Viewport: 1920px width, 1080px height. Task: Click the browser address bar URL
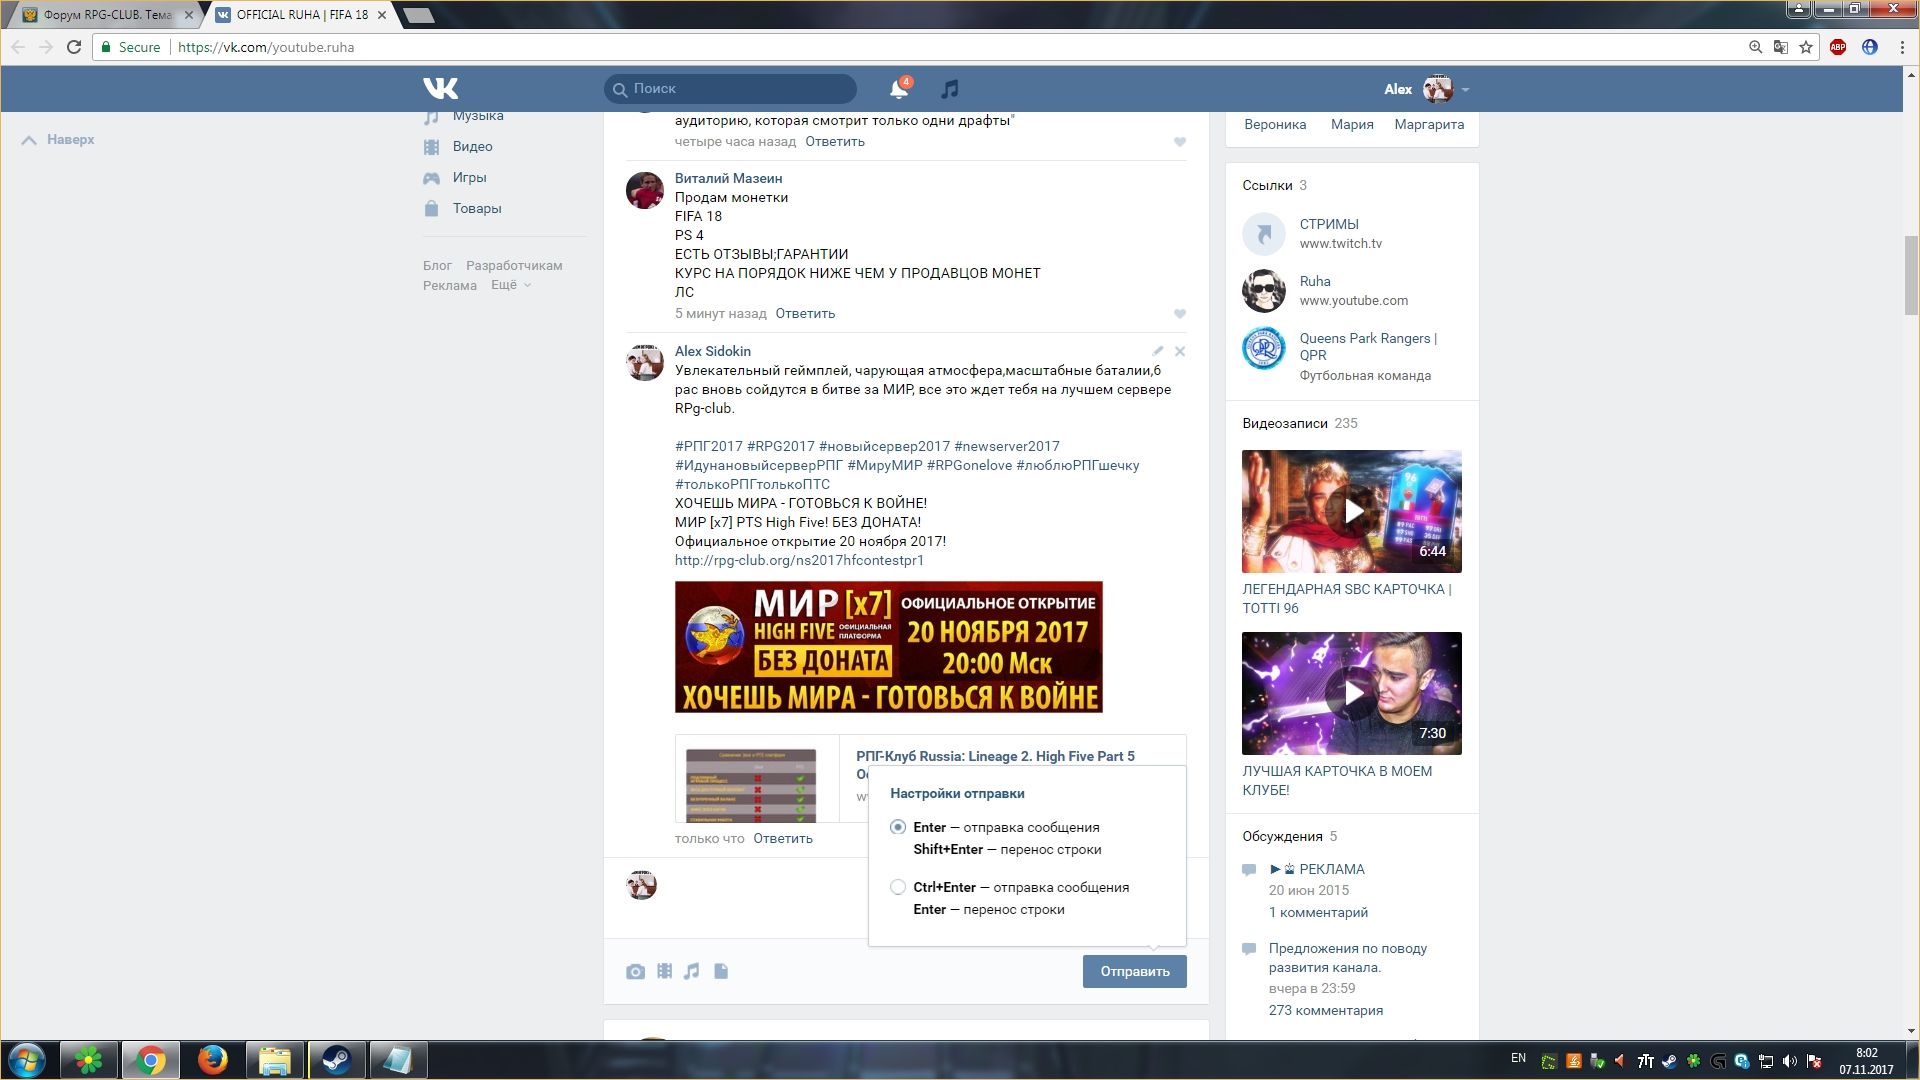[x=266, y=47]
